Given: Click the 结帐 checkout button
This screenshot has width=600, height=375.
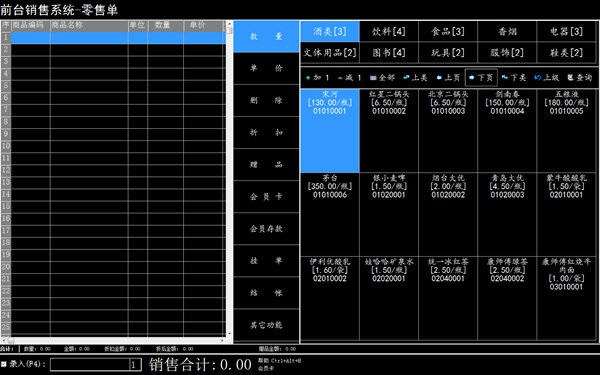Looking at the screenshot, I should pyautogui.click(x=266, y=293).
